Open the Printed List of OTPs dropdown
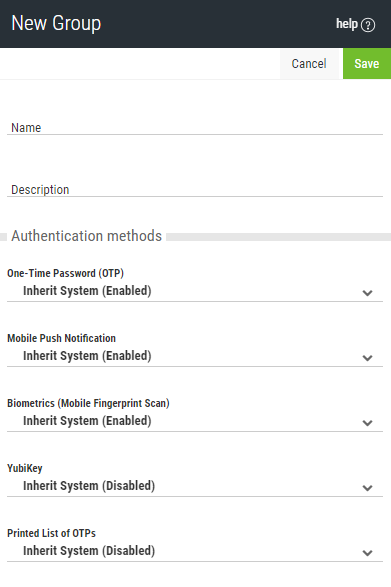391x587 pixels. (195, 551)
